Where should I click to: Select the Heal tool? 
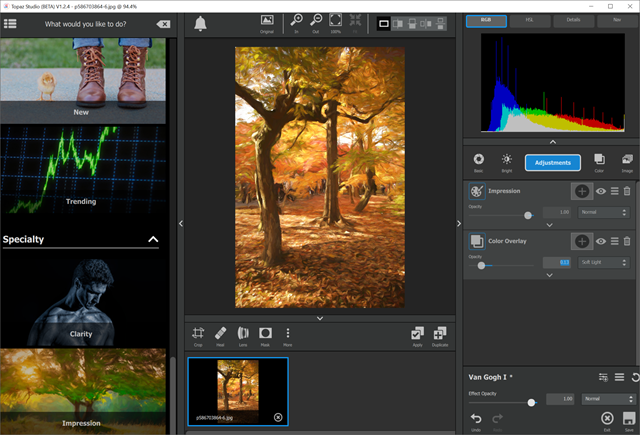221,334
